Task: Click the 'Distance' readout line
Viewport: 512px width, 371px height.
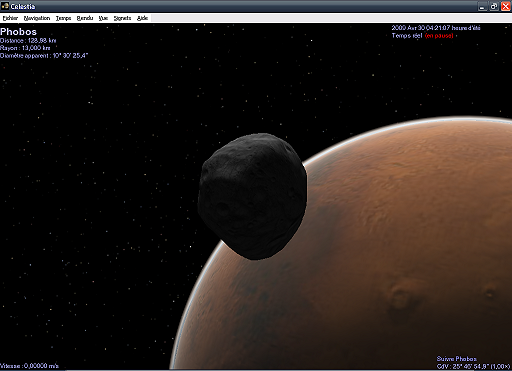Action: click(x=28, y=41)
